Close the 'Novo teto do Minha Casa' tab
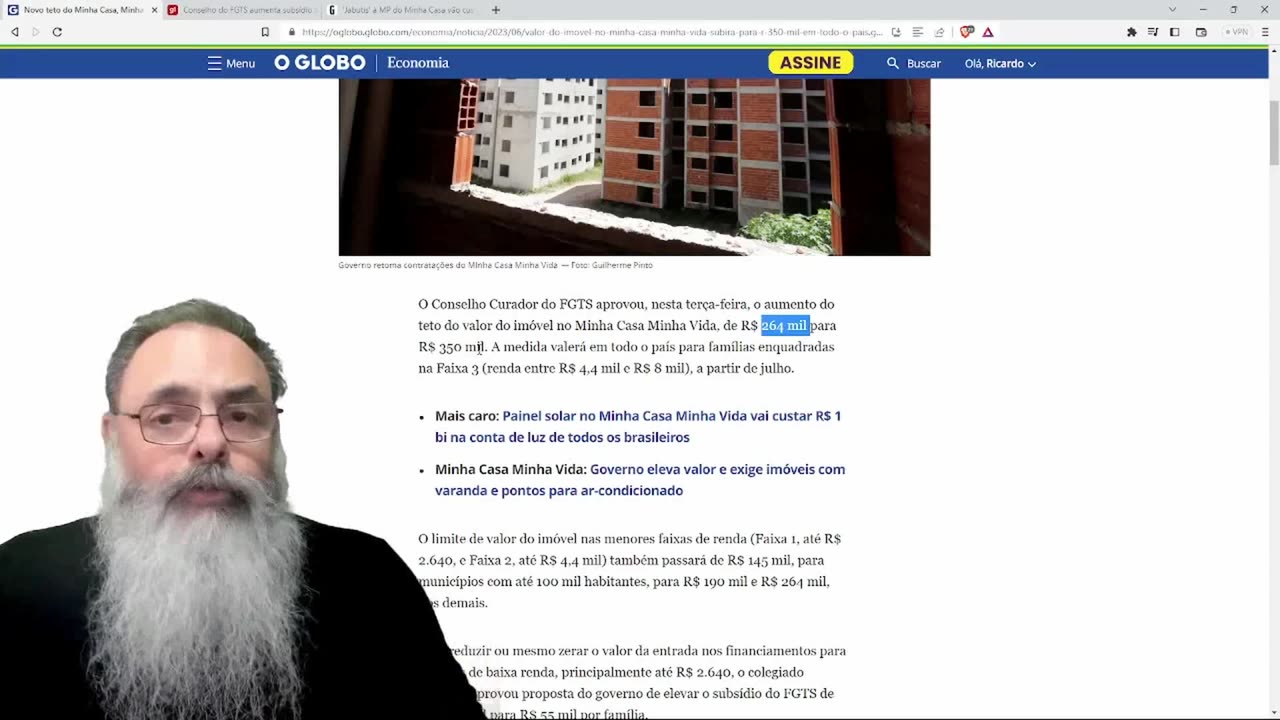The height and width of the screenshot is (720, 1280). click(x=154, y=10)
